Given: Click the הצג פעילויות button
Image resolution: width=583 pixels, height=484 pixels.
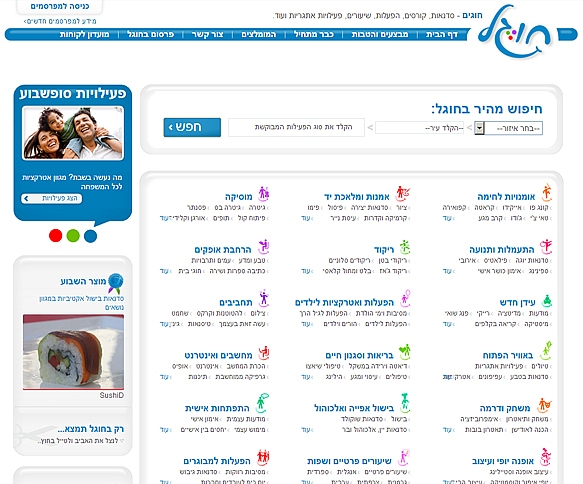Looking at the screenshot, I should [x=51, y=199].
